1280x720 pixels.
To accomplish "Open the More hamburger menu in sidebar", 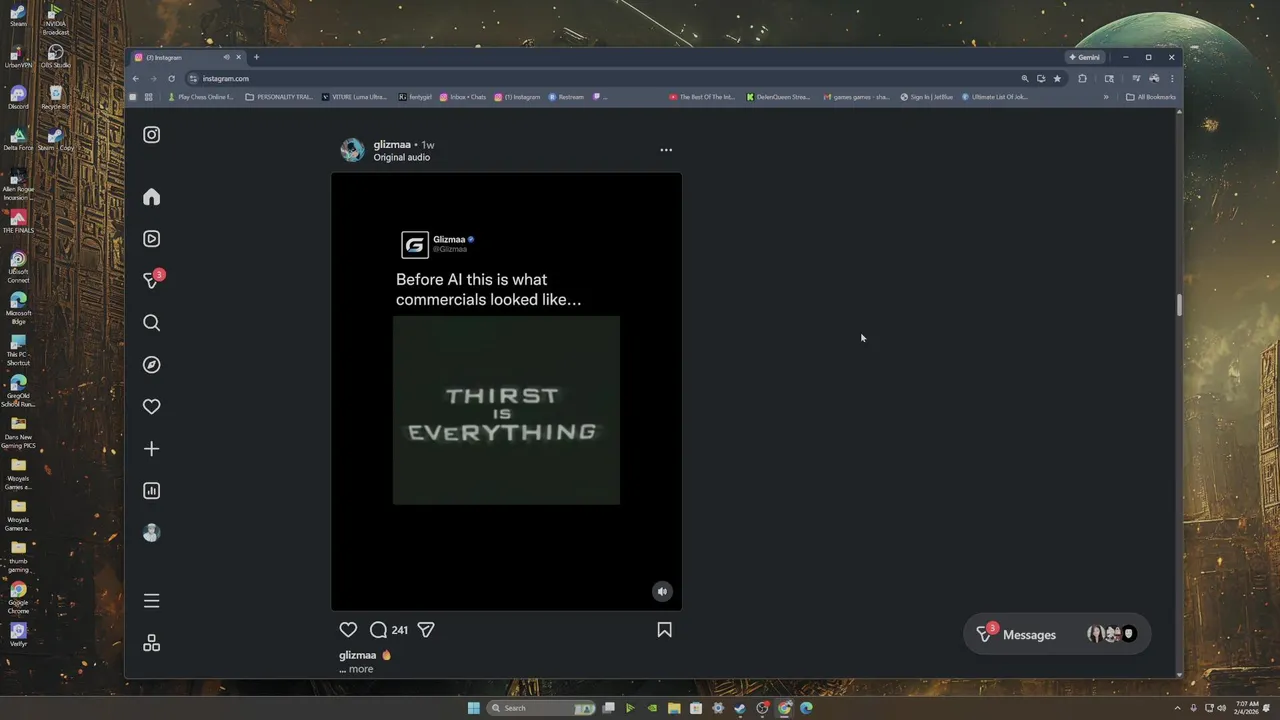I will click(x=151, y=601).
